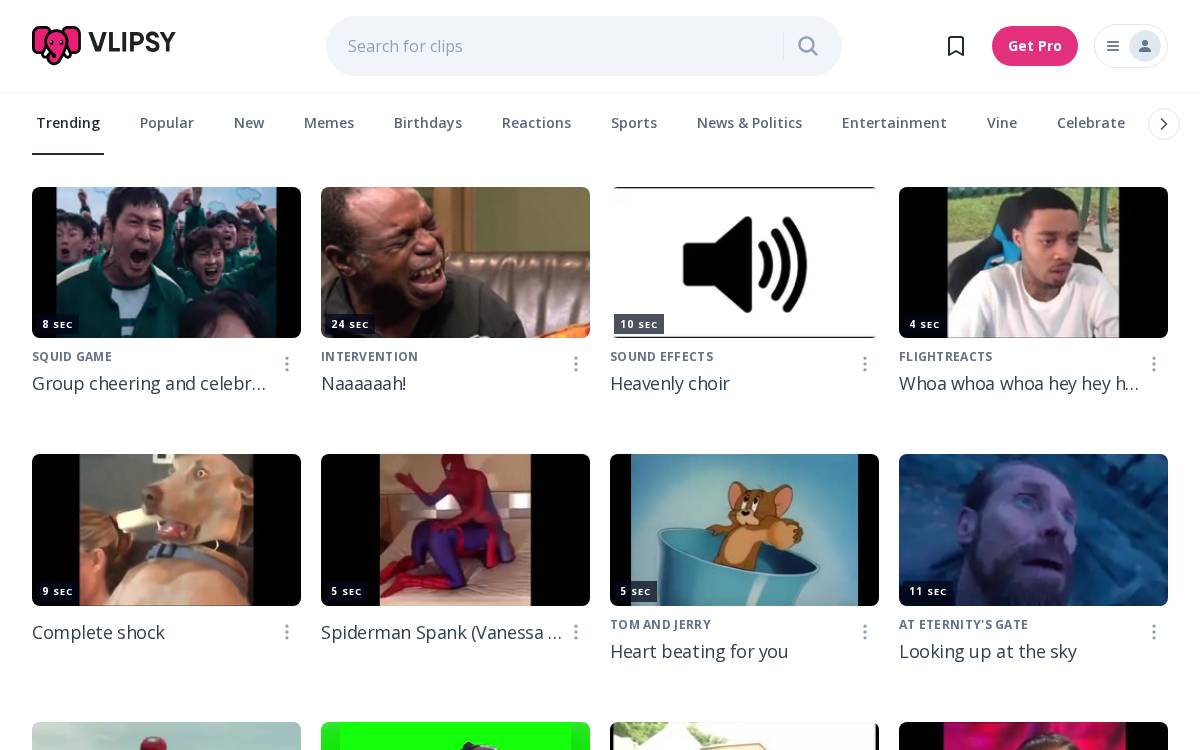
Task: Click the SQUID GAME source link
Action: pyautogui.click(x=72, y=357)
